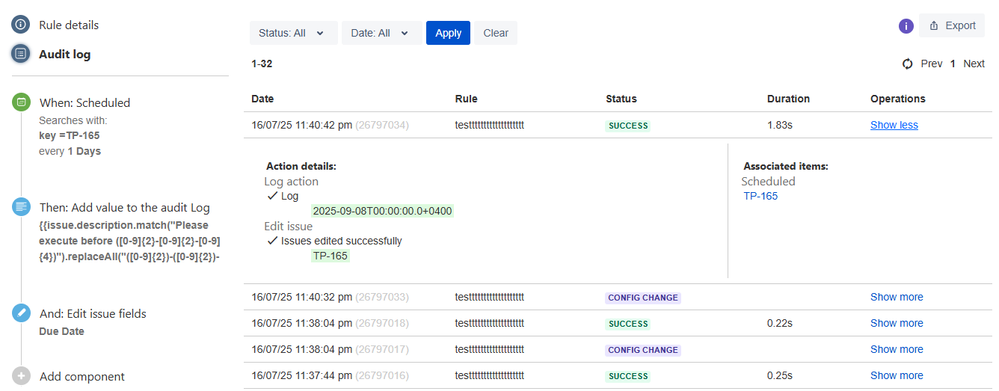Click the 1.83s duration value
The image size is (999, 391).
(780, 125)
